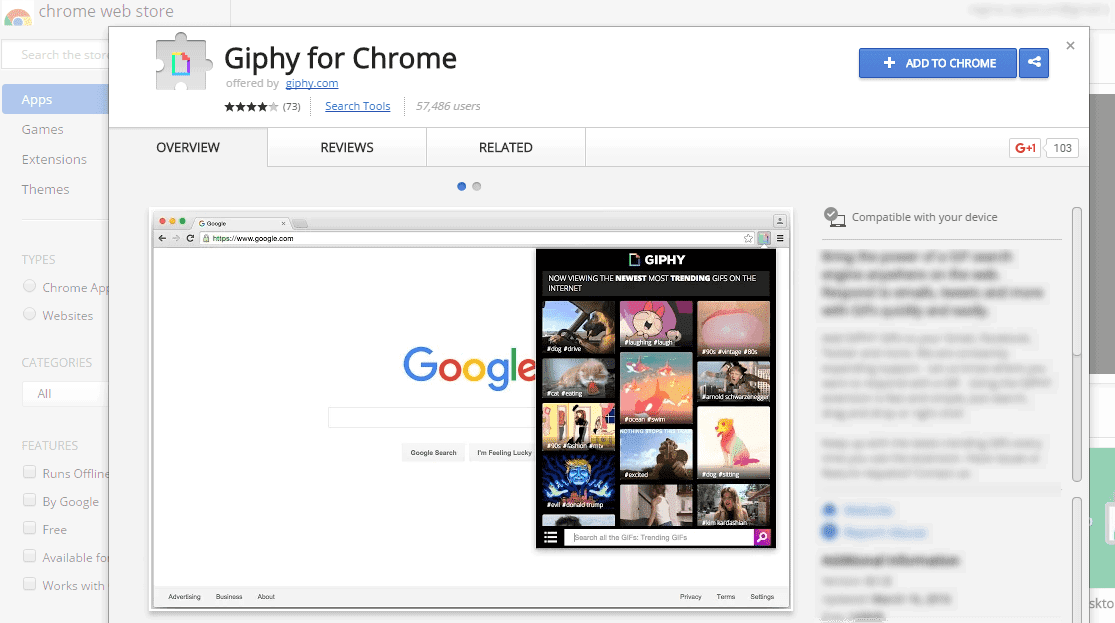The height and width of the screenshot is (623, 1115).
Task: Select the Websites radio button
Action: tap(29, 314)
